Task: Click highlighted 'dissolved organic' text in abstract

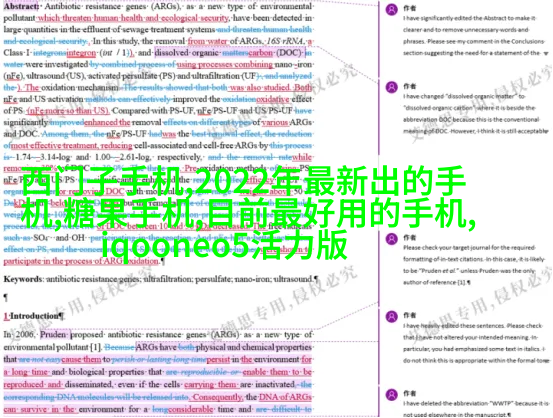Action: click(187, 53)
